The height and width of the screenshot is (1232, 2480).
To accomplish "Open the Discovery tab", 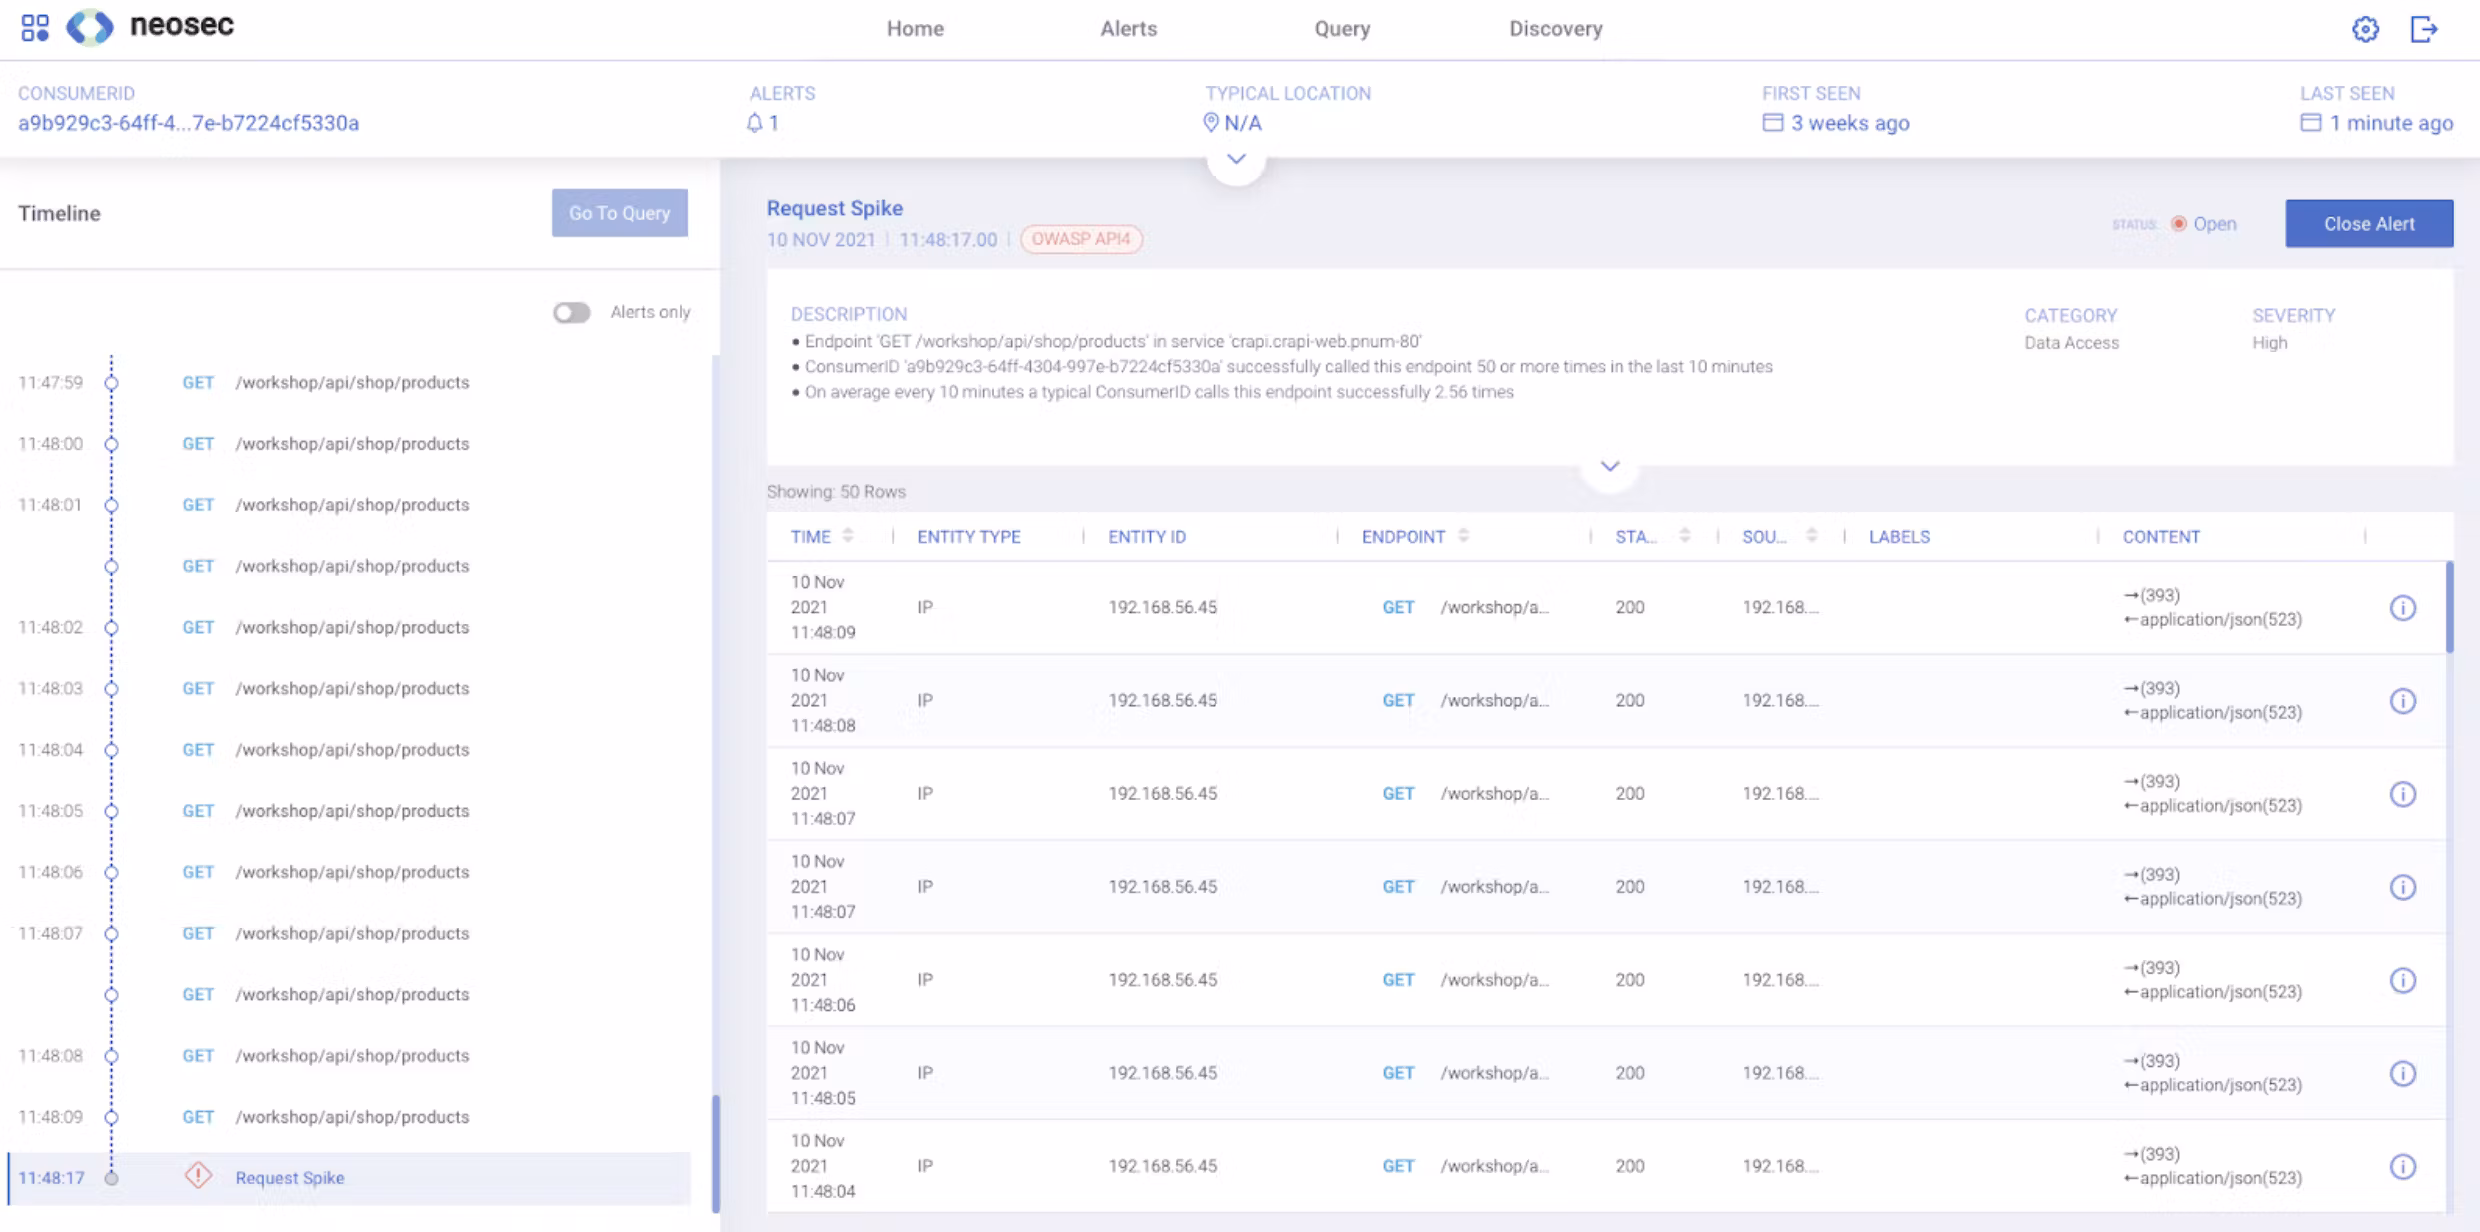I will tap(1555, 29).
